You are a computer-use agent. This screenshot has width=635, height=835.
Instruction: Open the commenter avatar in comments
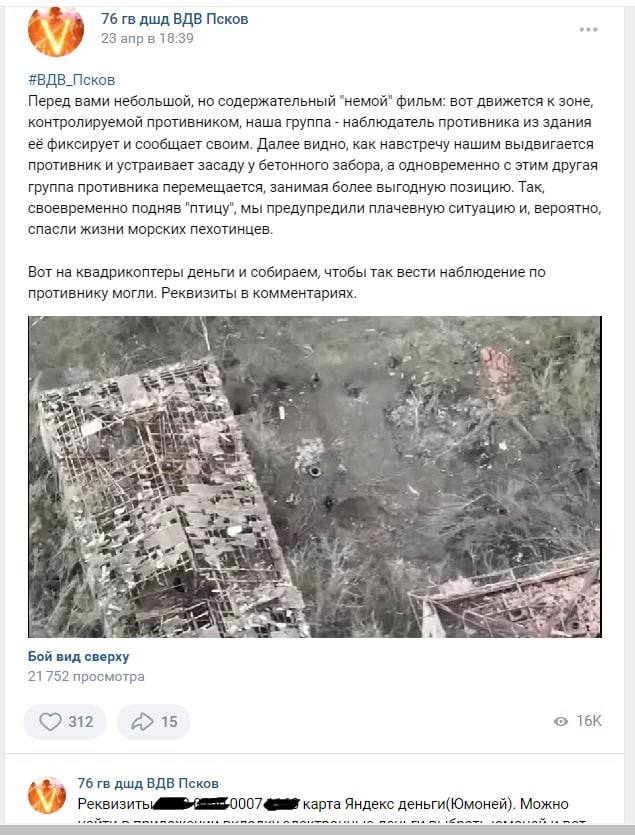point(47,795)
